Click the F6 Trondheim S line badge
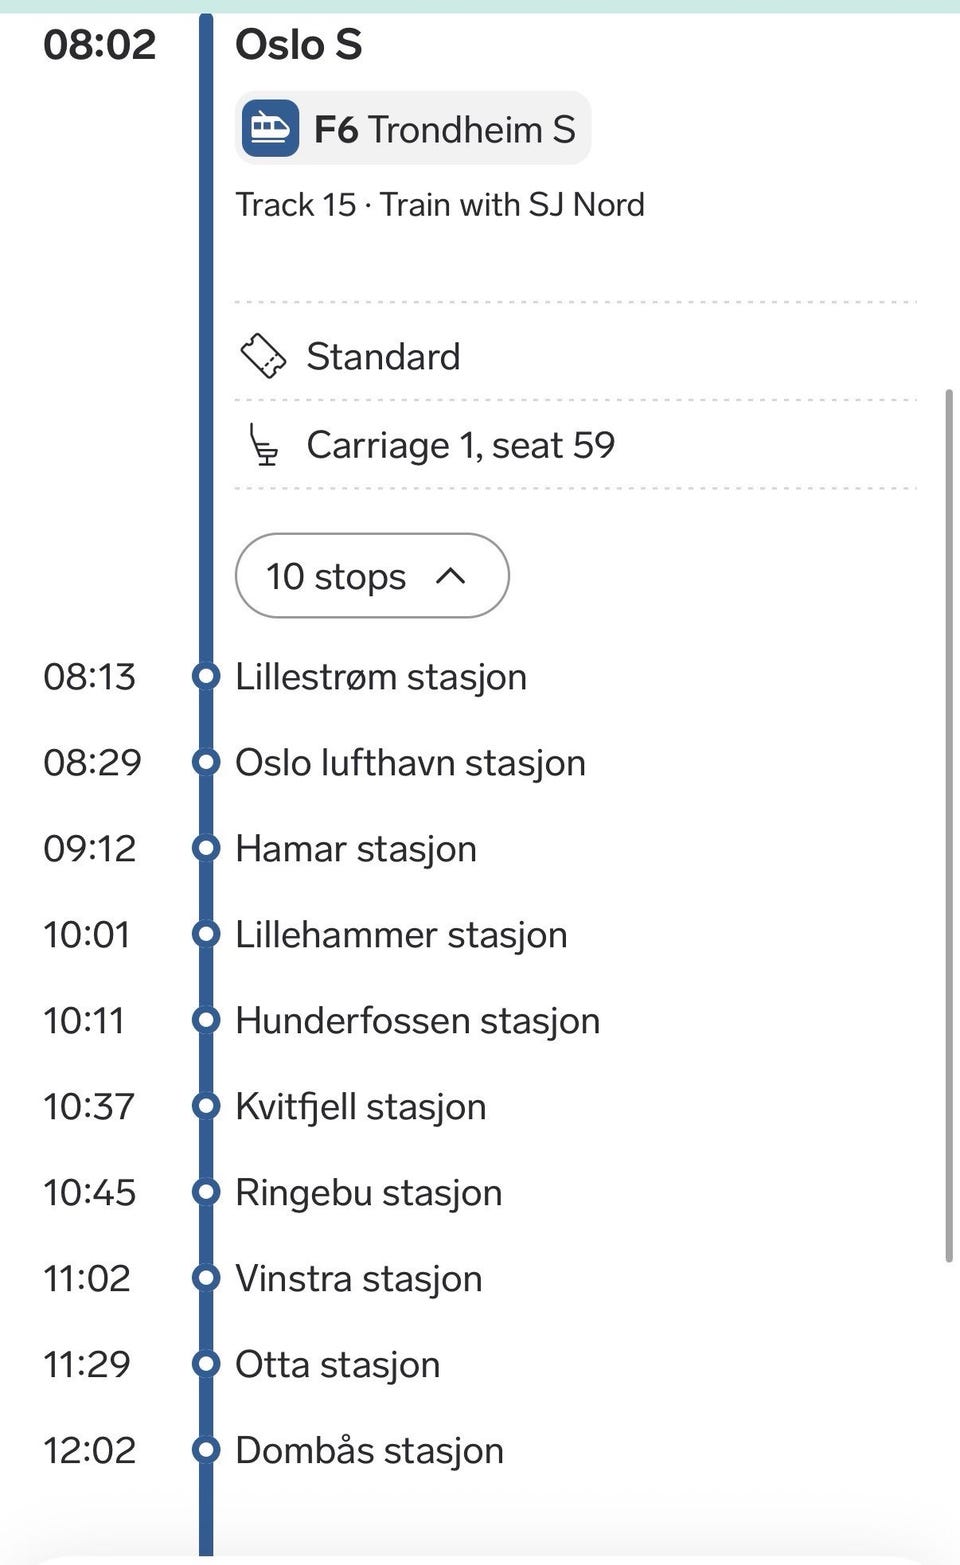The height and width of the screenshot is (1565, 960). tap(413, 128)
